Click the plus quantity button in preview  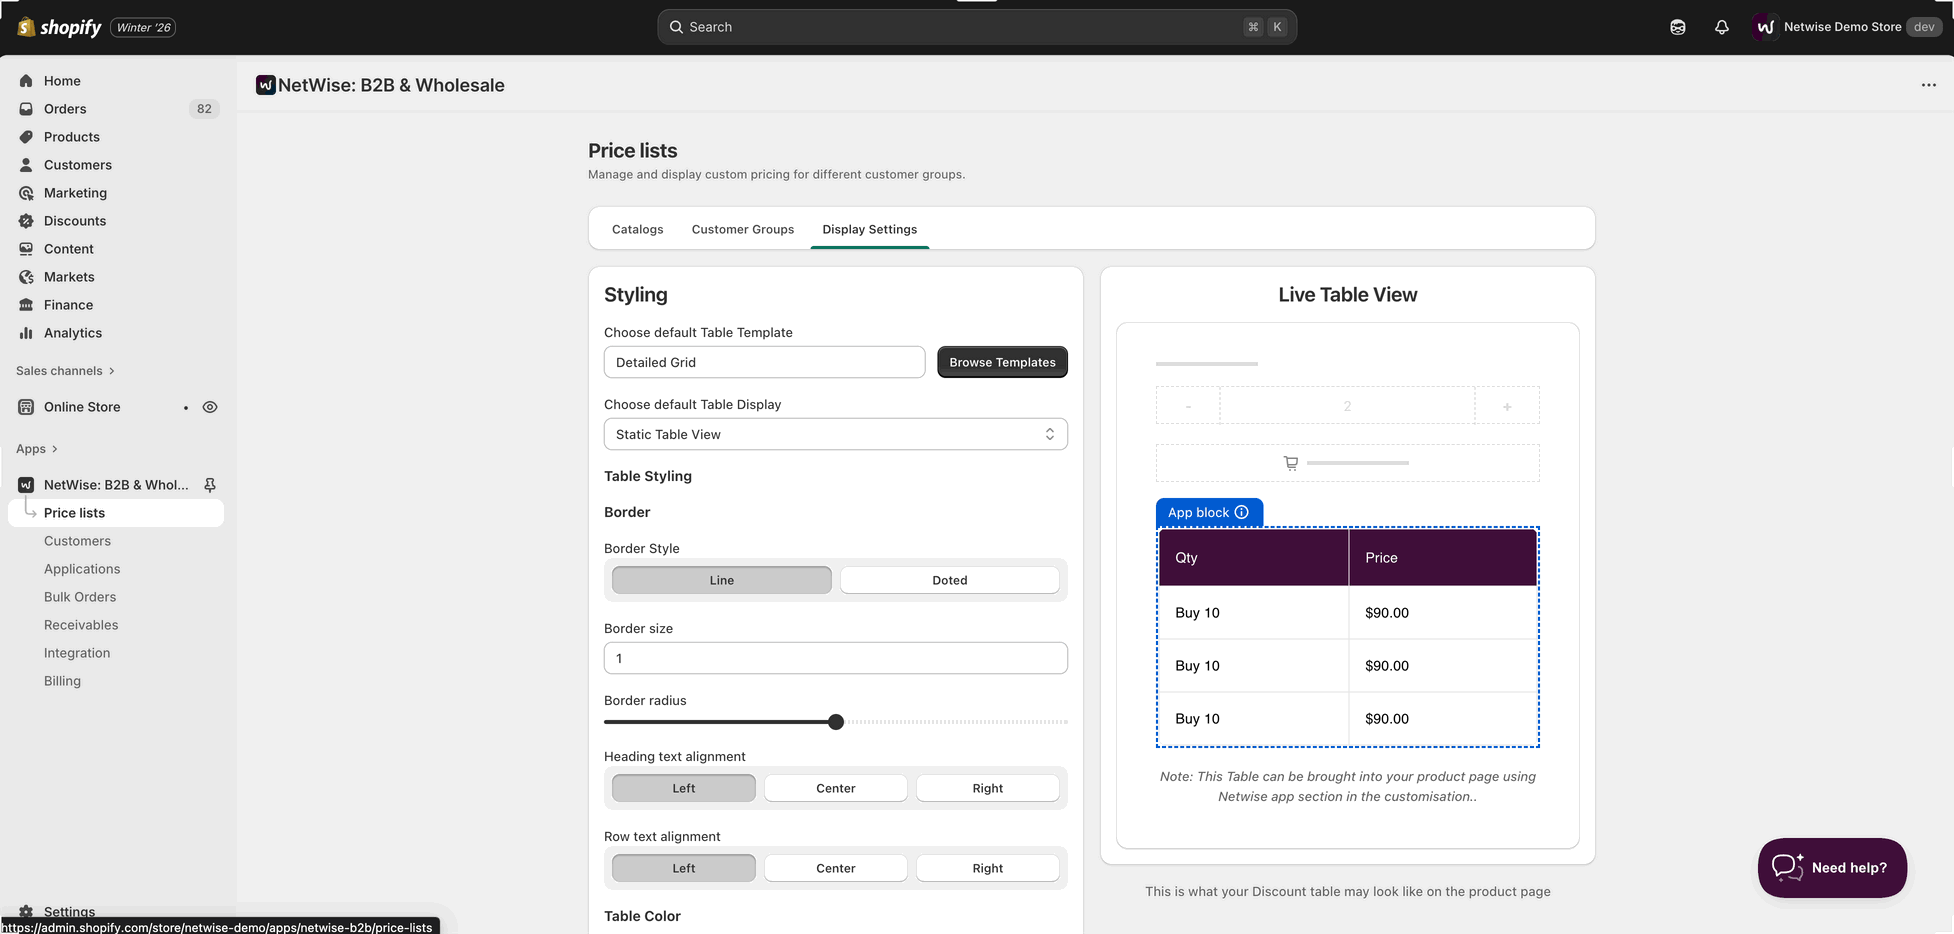(x=1507, y=406)
